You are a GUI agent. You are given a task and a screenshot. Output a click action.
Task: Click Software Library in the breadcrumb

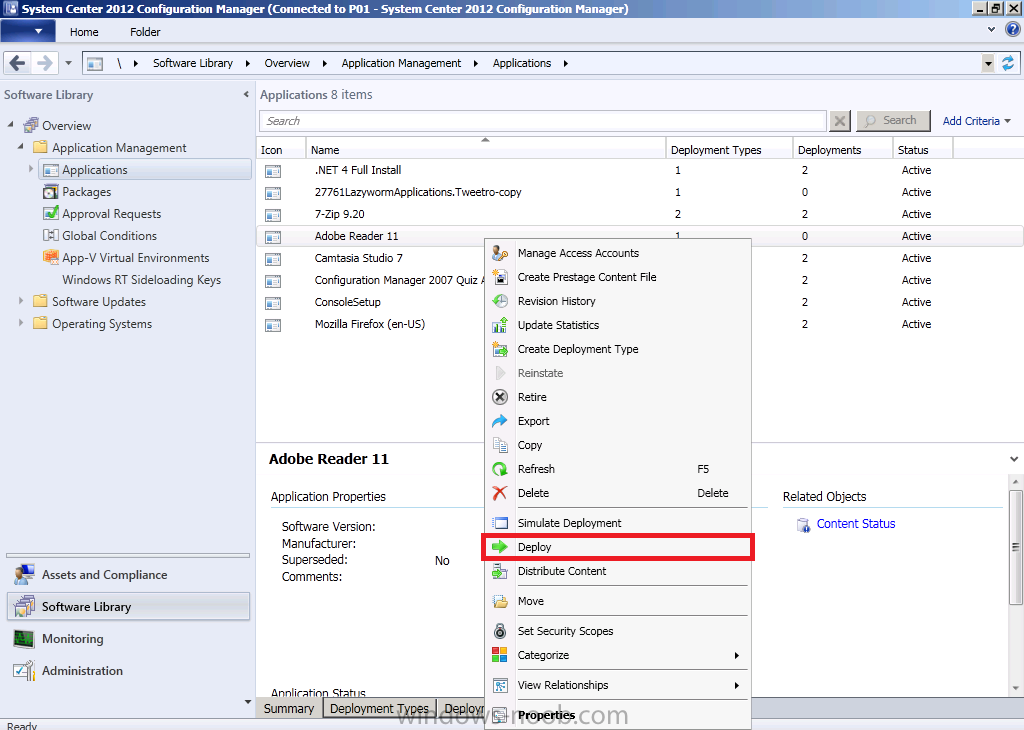[x=193, y=63]
